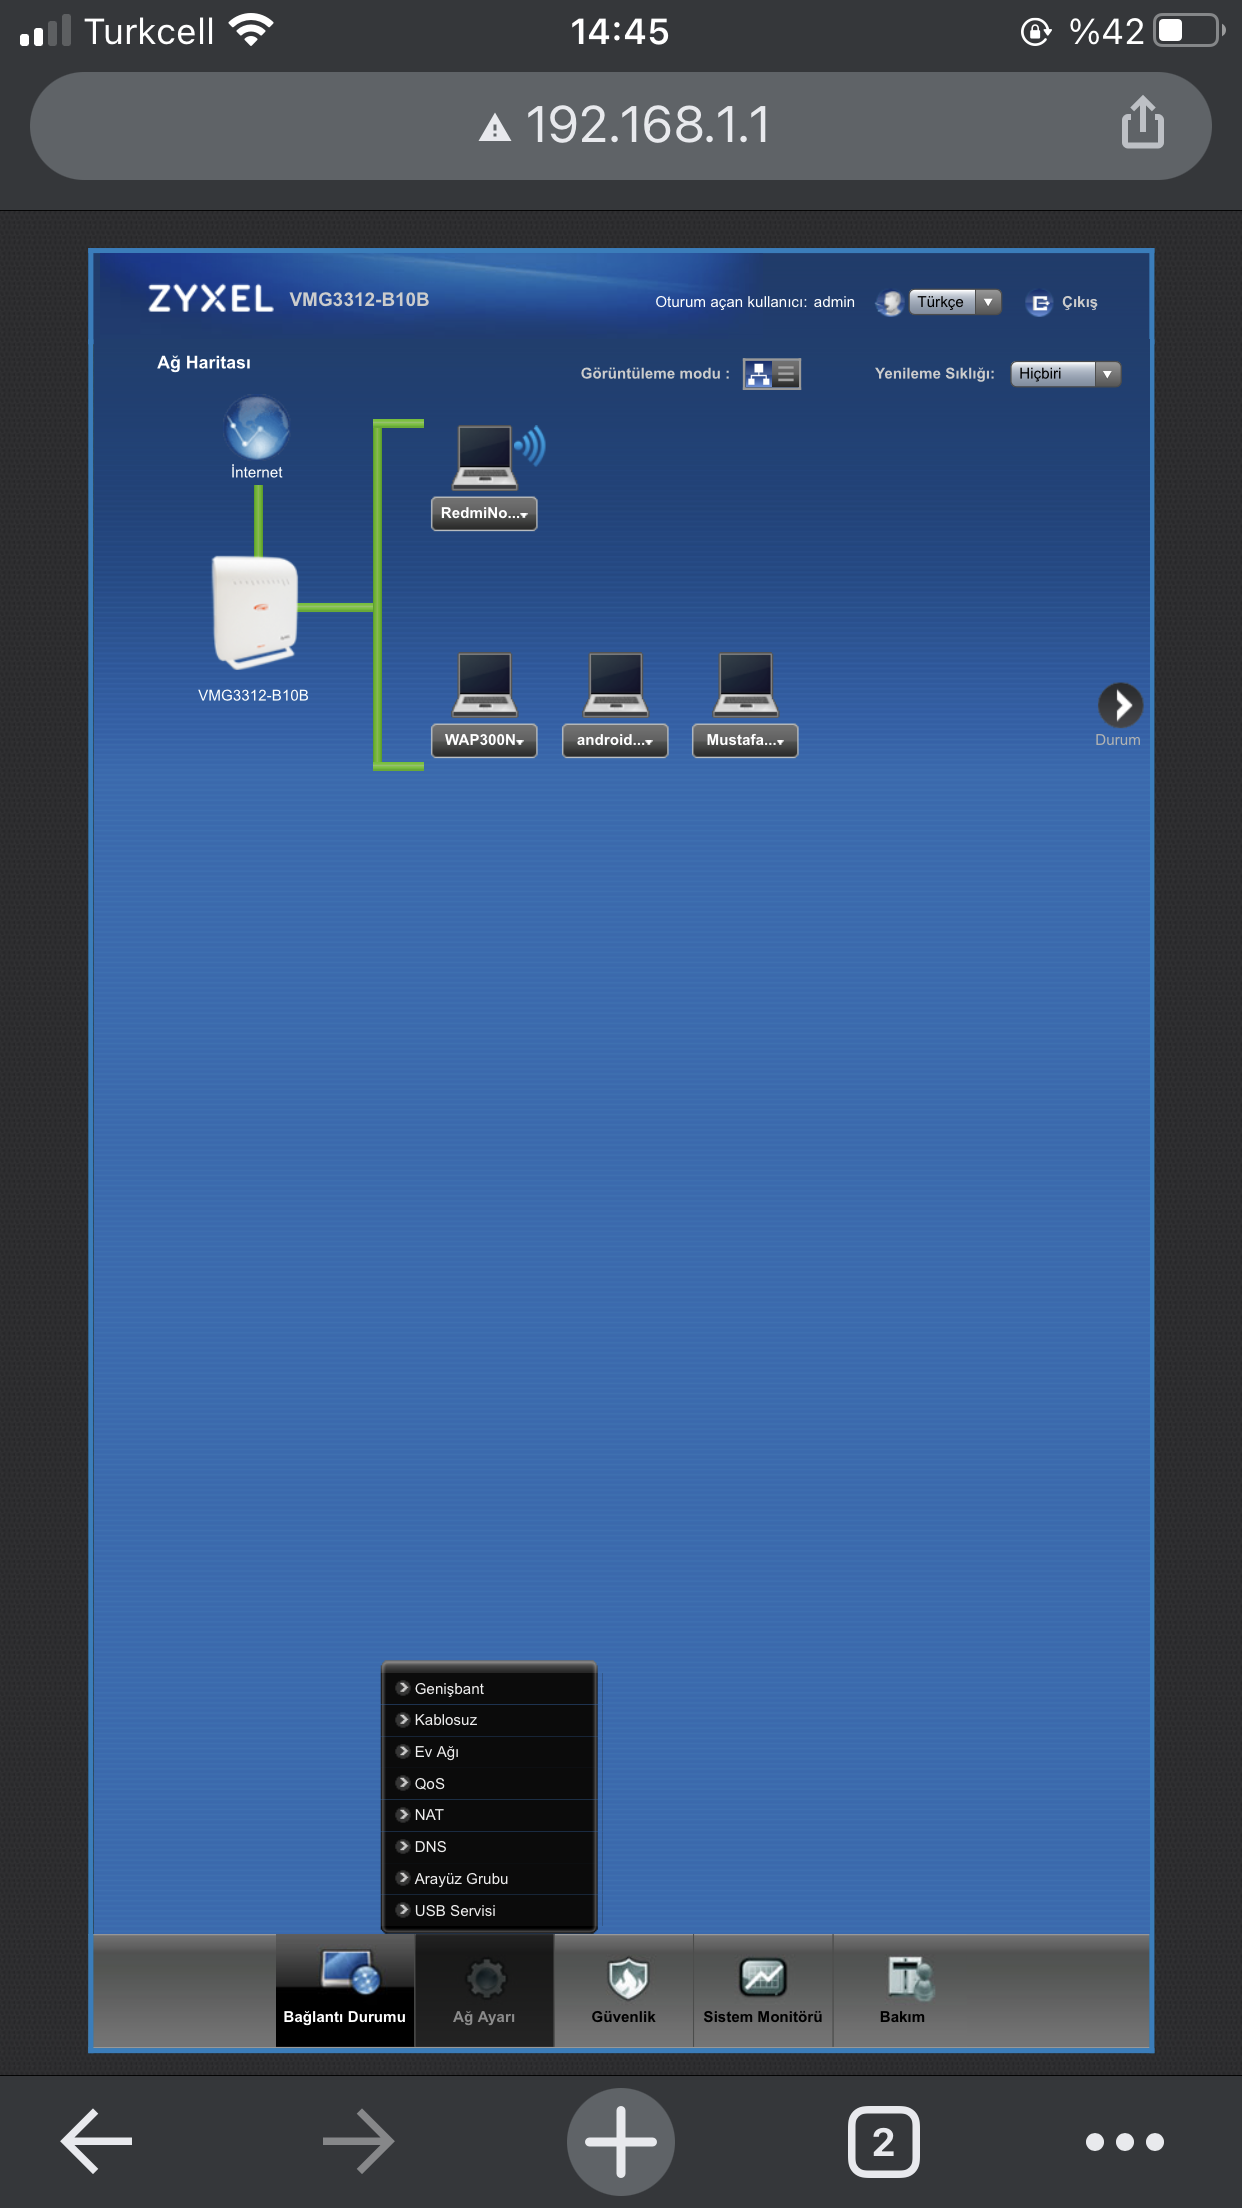Click the Internet globe icon
This screenshot has width=1242, height=2208.
click(x=257, y=428)
